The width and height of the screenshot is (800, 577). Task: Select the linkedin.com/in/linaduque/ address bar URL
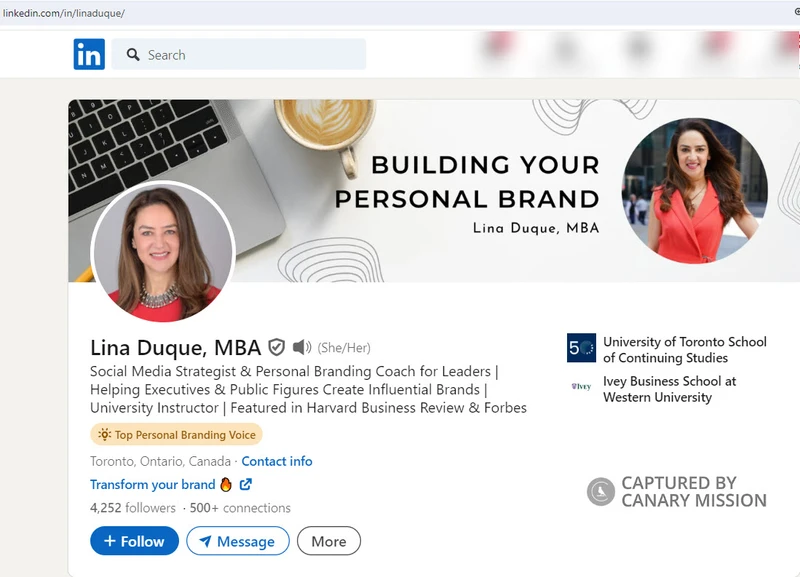[x=63, y=13]
